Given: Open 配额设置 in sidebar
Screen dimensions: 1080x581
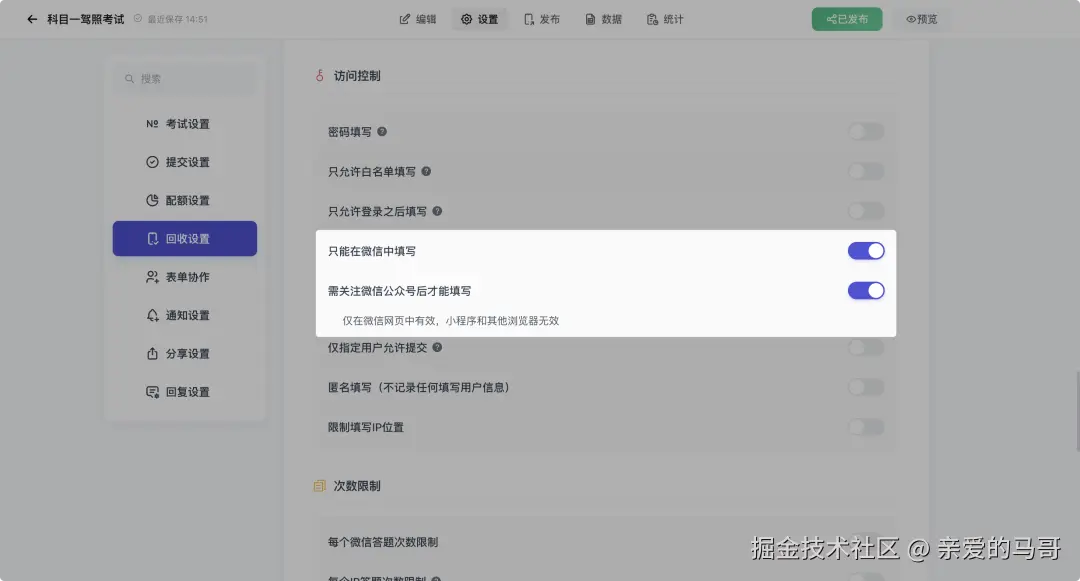Looking at the screenshot, I should click(x=185, y=200).
